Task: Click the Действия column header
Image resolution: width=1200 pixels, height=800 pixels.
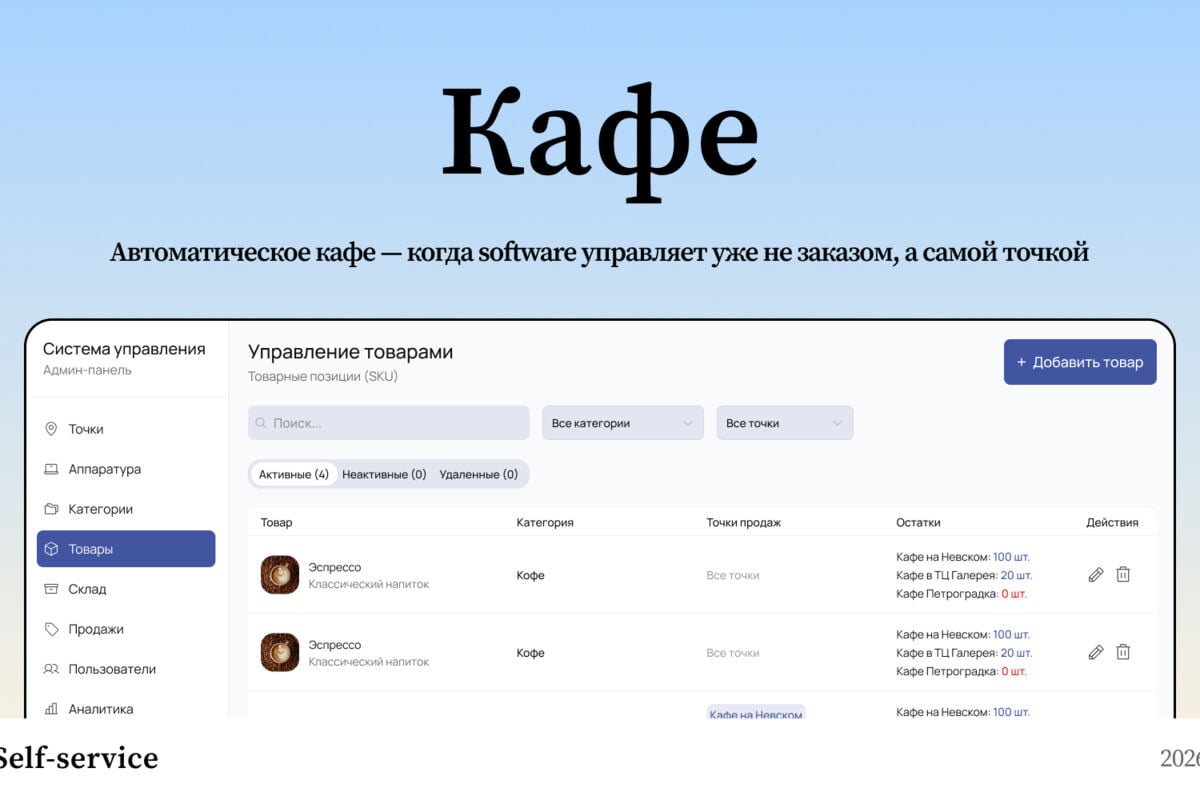Action: 1112,522
